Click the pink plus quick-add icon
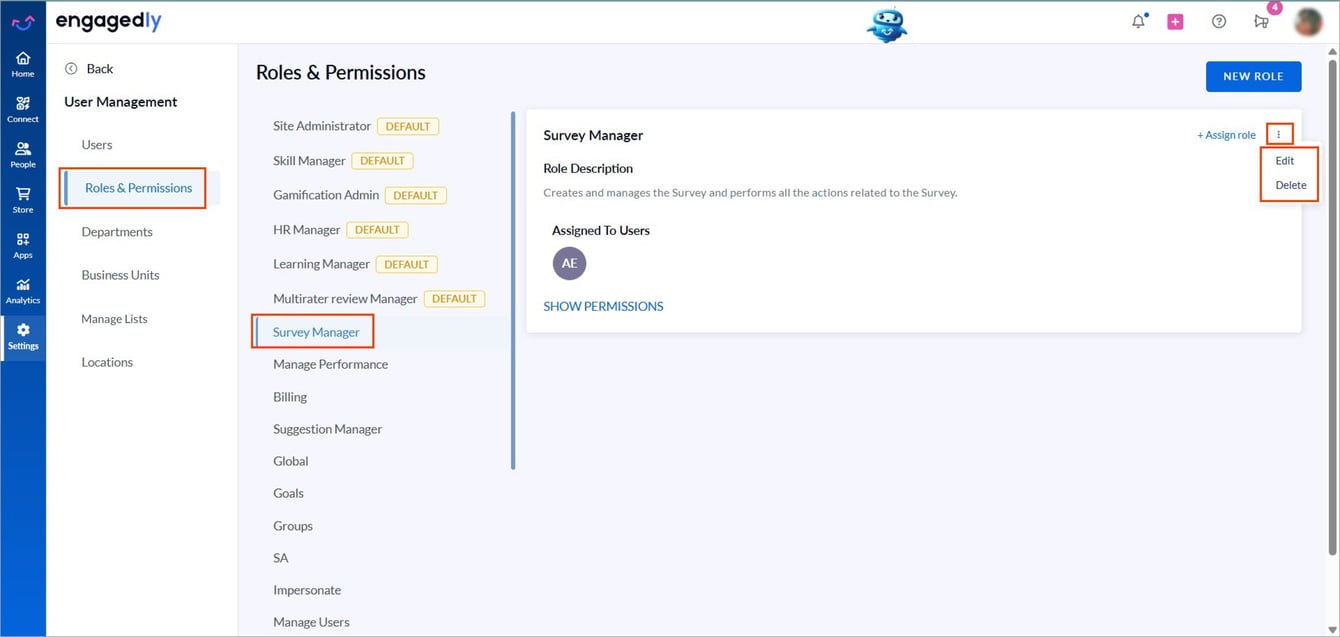The height and width of the screenshot is (637, 1340). (1175, 21)
